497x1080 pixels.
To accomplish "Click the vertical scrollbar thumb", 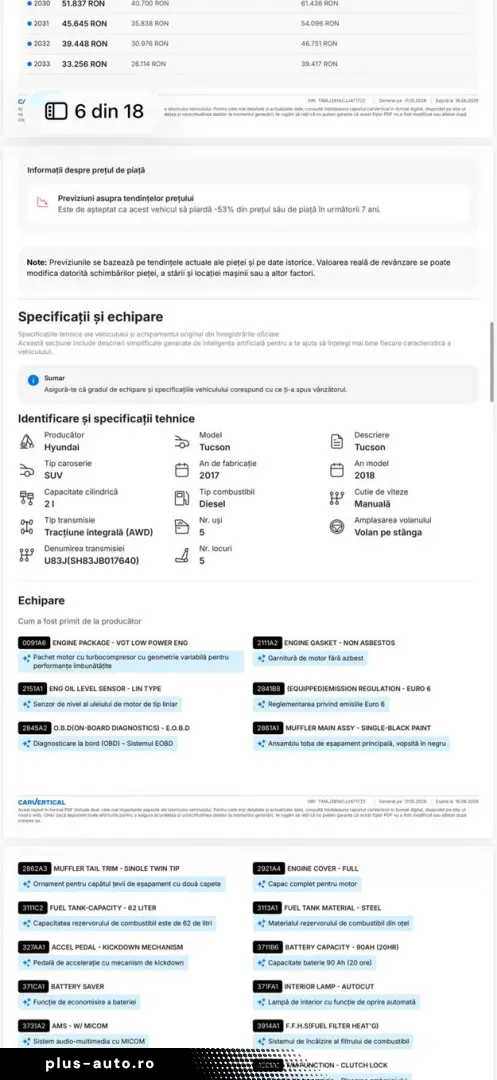I will coord(491,362).
